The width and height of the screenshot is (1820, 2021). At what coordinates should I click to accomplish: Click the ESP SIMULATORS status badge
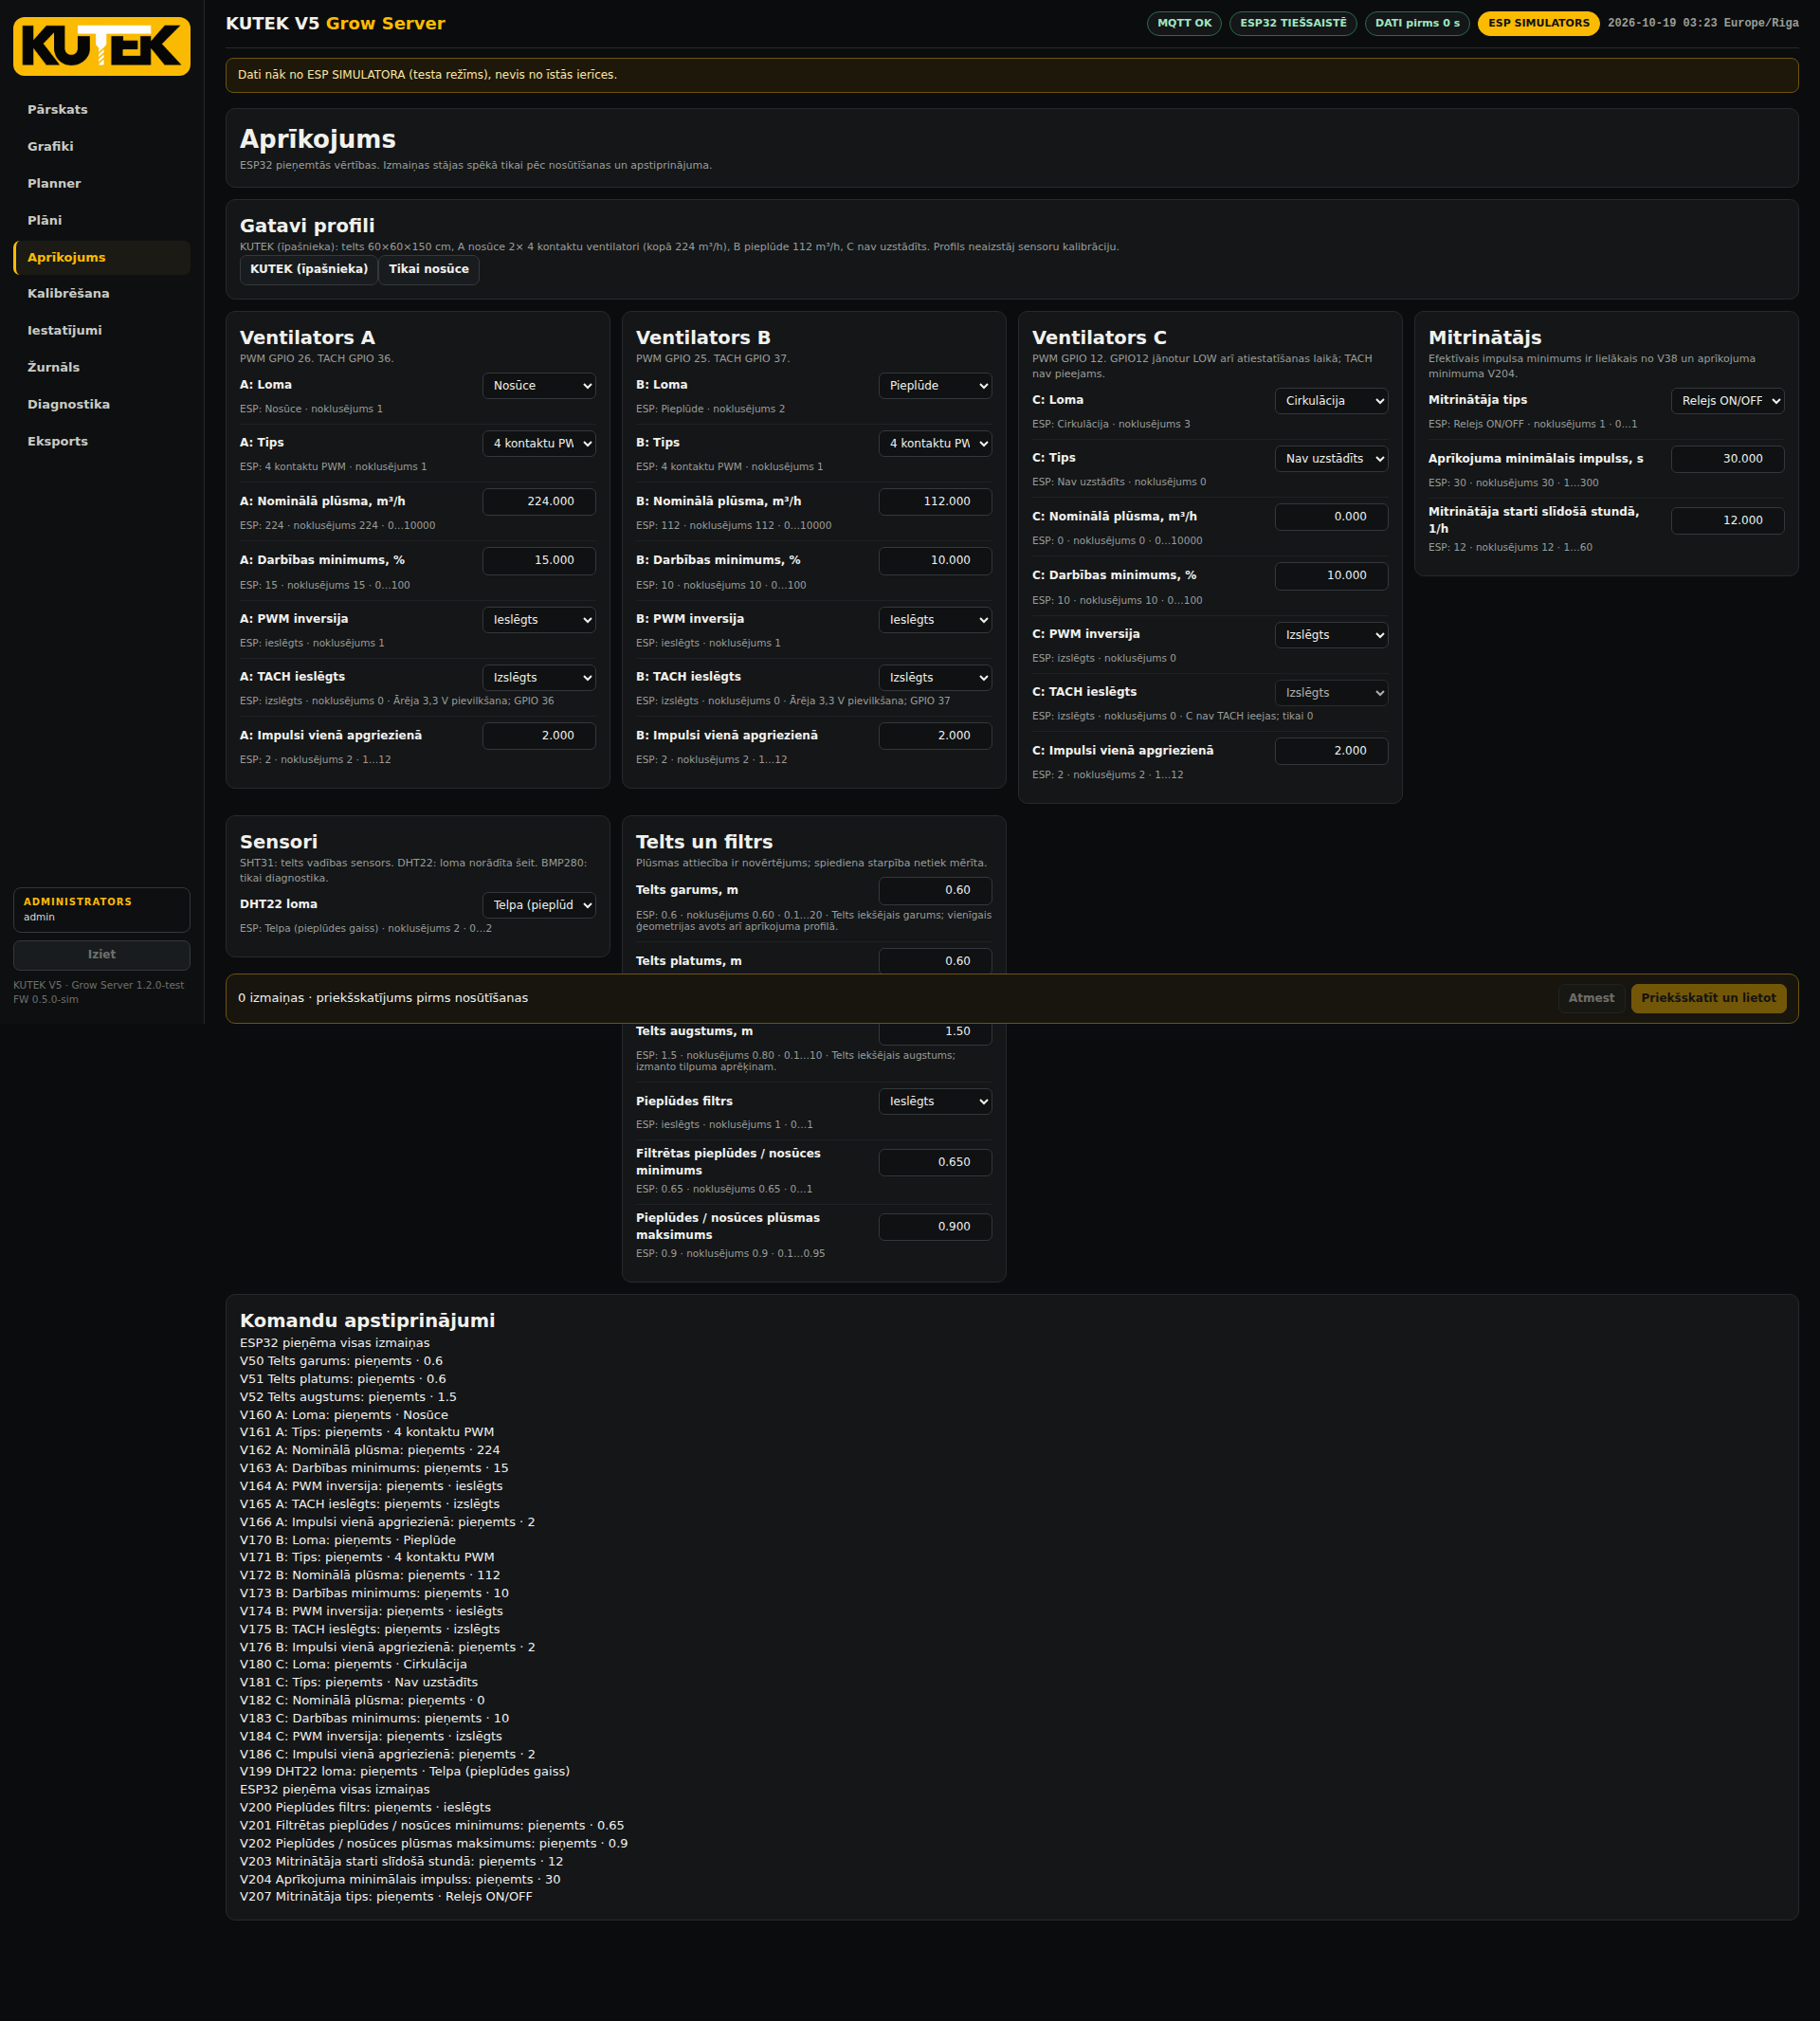[1537, 23]
